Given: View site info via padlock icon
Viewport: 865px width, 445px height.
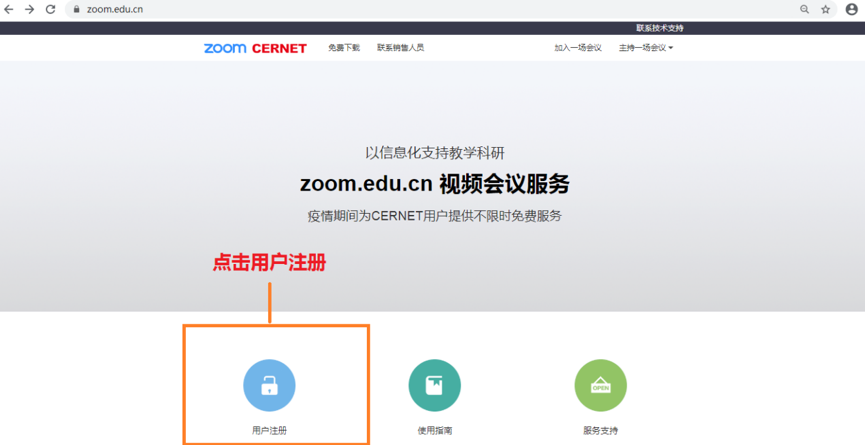Looking at the screenshot, I should (76, 9).
